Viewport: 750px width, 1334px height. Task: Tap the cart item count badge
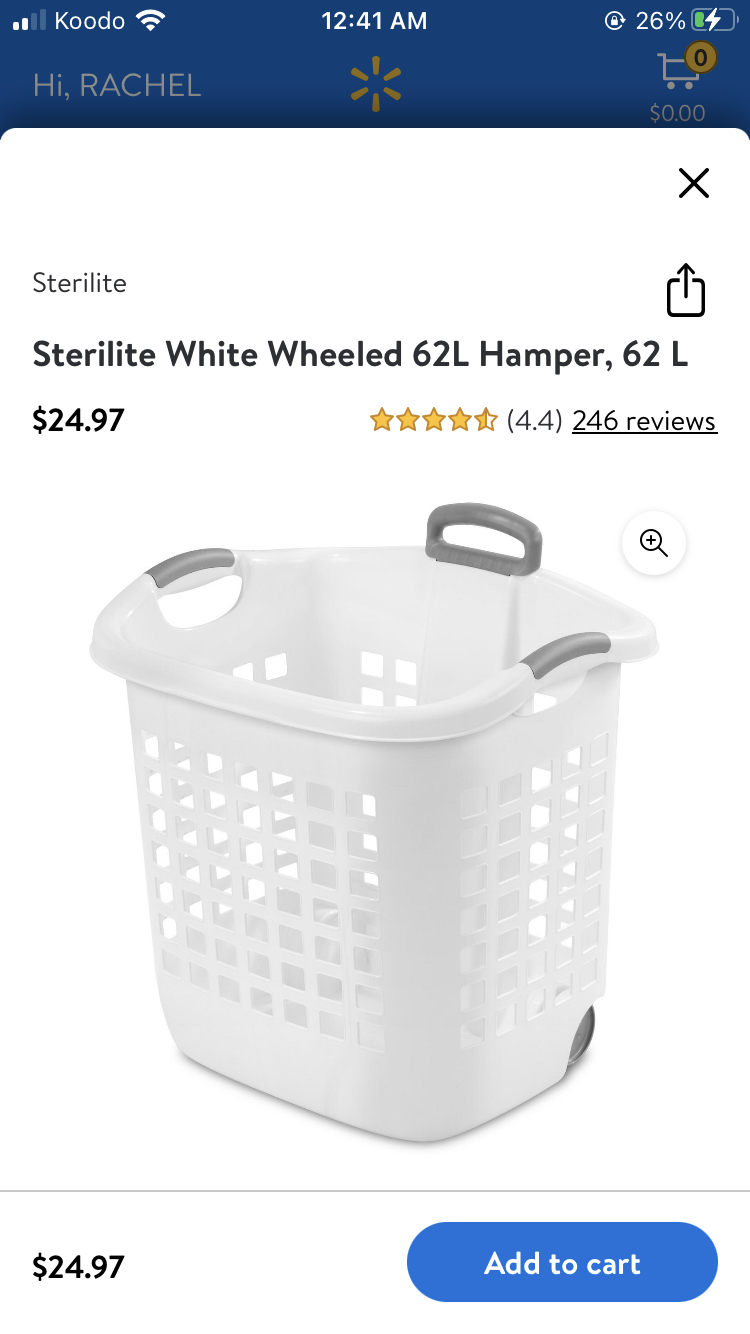point(700,58)
